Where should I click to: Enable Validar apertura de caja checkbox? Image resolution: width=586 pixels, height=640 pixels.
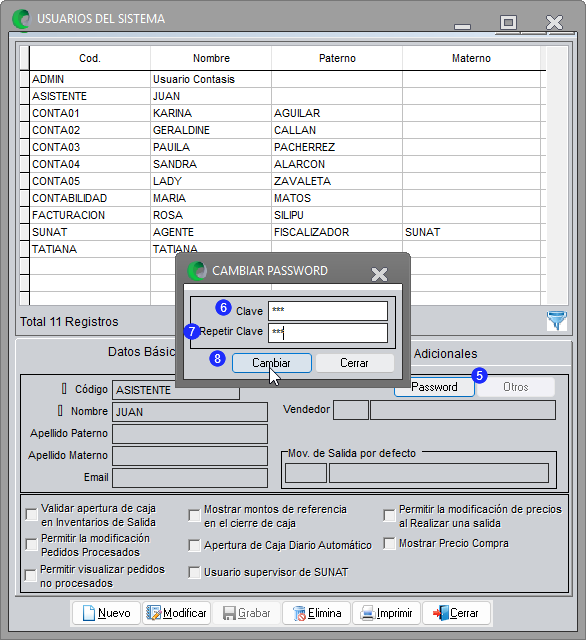click(31, 514)
